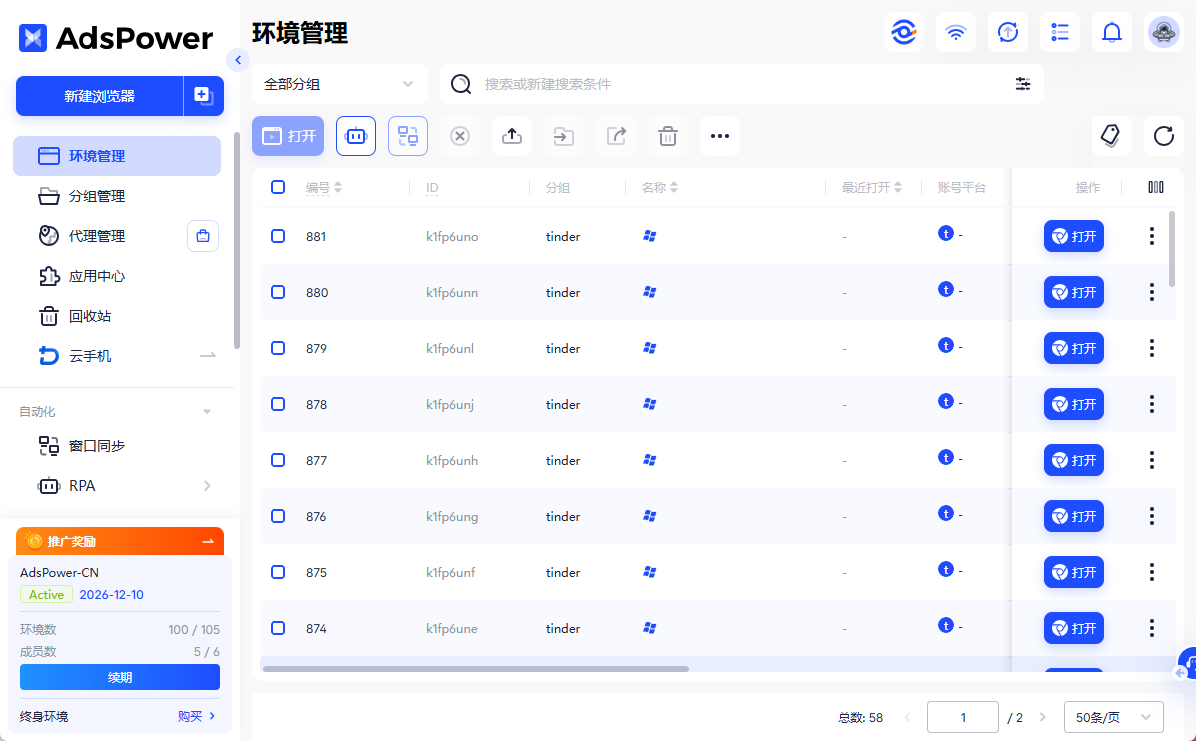Click the top toolbar 打开 button
The image size is (1196, 741).
[288, 136]
